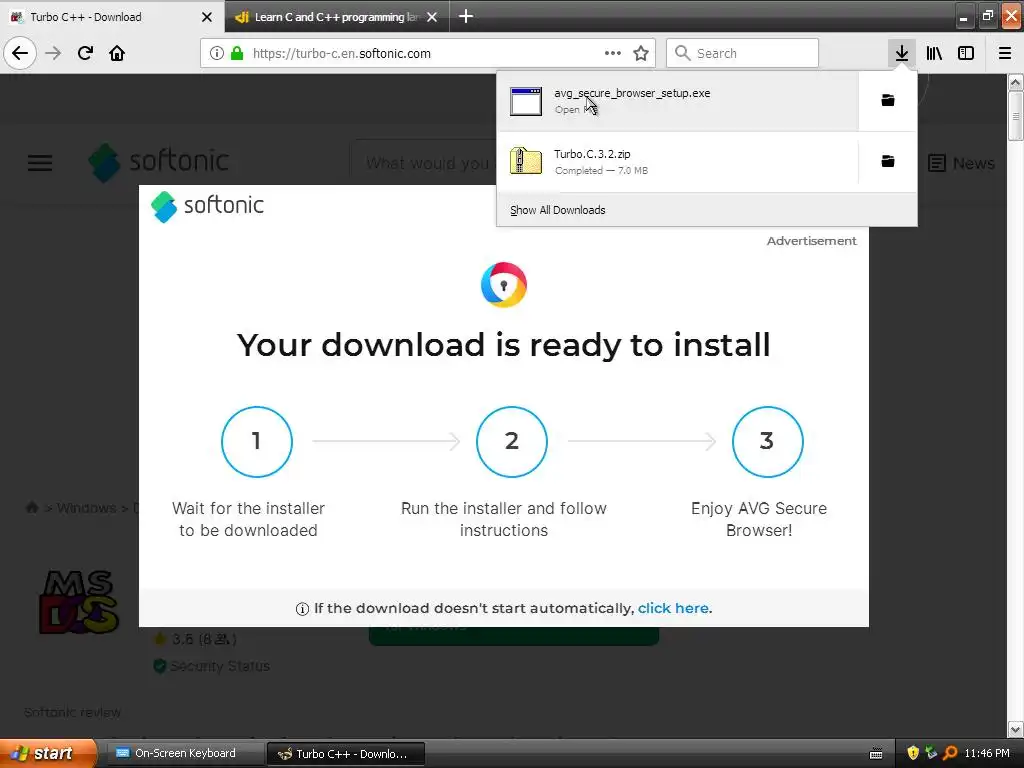Viewport: 1024px width, 768px height.
Task: Click the avg_secure_browser_setup.exe file icon
Action: pyautogui.click(x=526, y=101)
